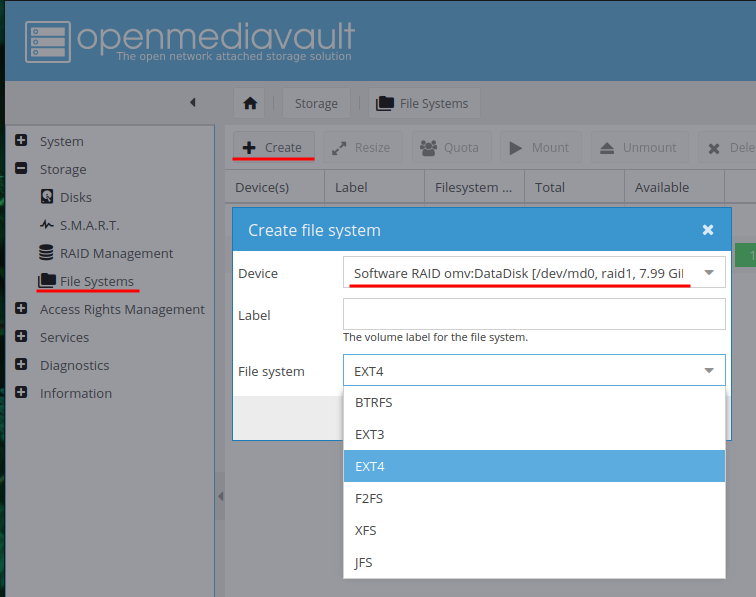
Task: Collapse the sidebar with the left arrow
Action: (193, 102)
